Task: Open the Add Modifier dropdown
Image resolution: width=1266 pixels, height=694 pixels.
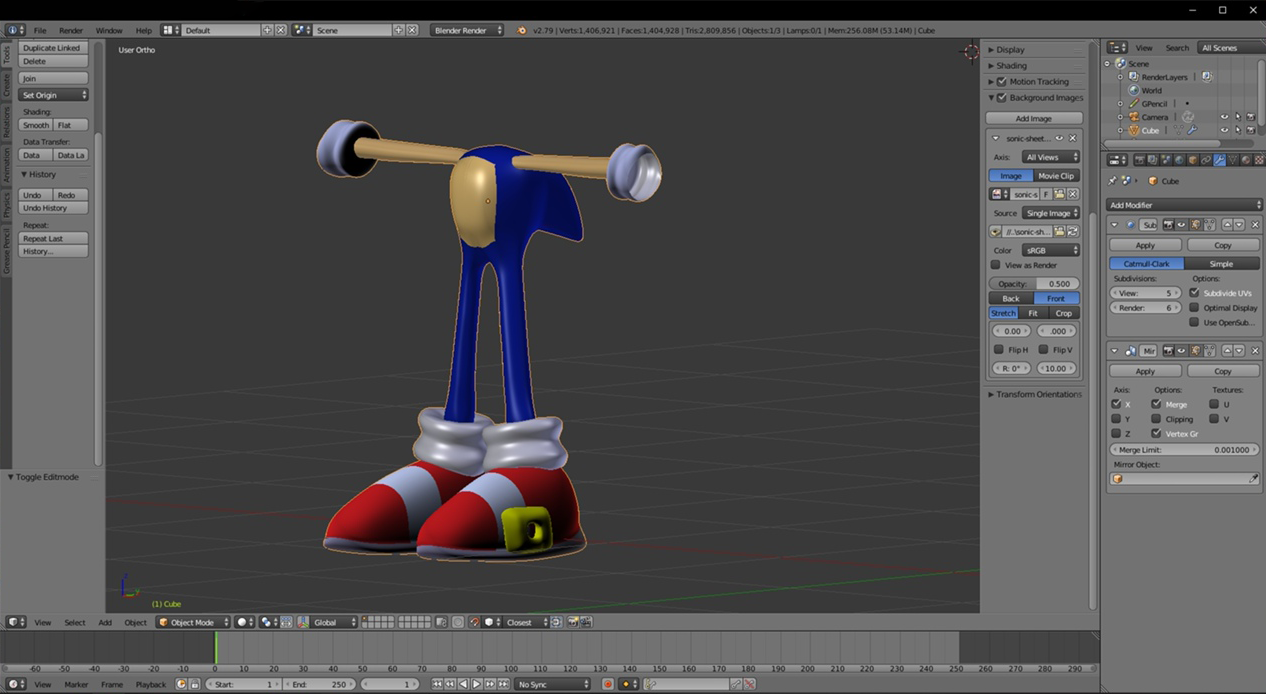Action: 1184,205
